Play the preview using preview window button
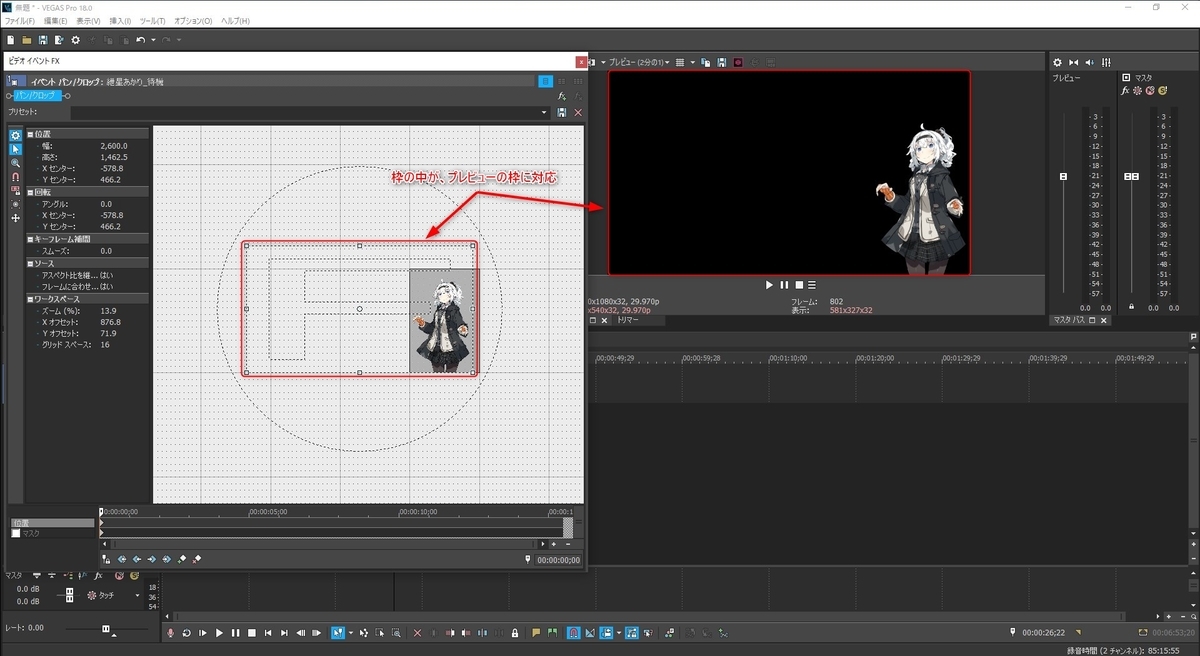The width and height of the screenshot is (1200, 656). [x=770, y=285]
